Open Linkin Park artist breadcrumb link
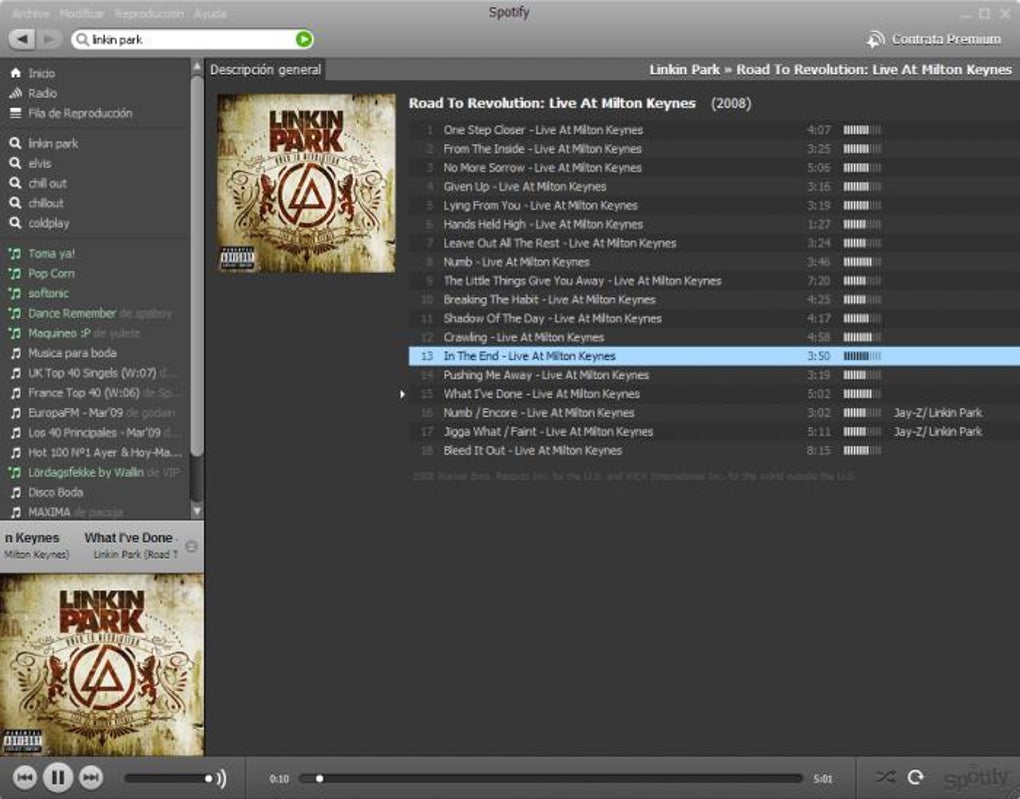 (684, 70)
